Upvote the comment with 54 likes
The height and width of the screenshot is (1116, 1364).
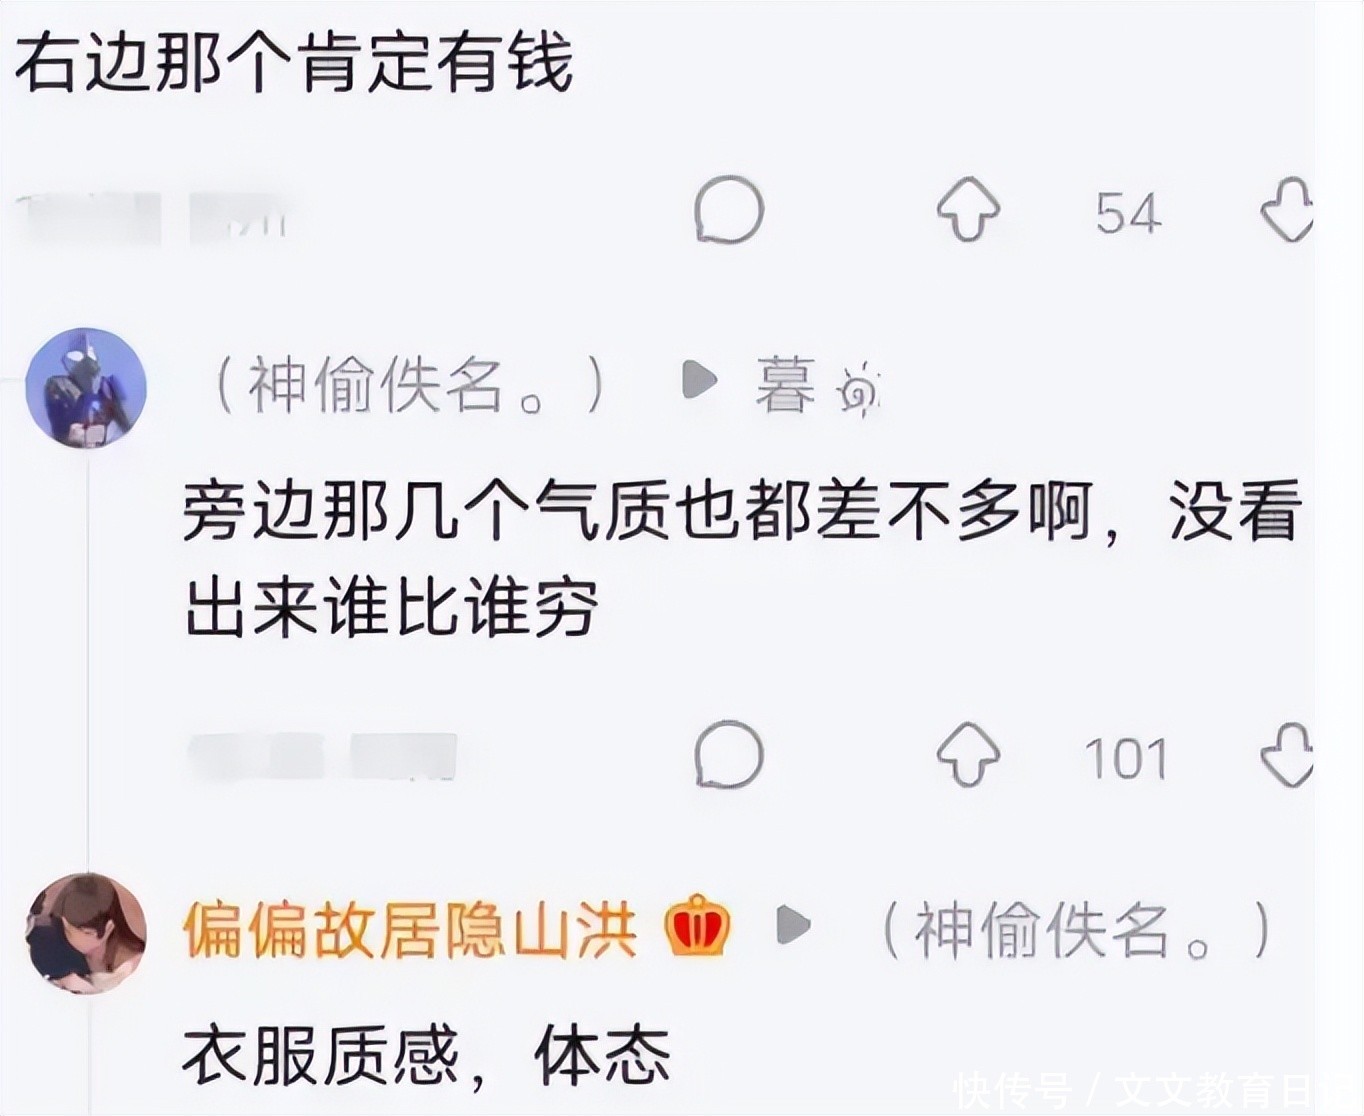pos(968,209)
